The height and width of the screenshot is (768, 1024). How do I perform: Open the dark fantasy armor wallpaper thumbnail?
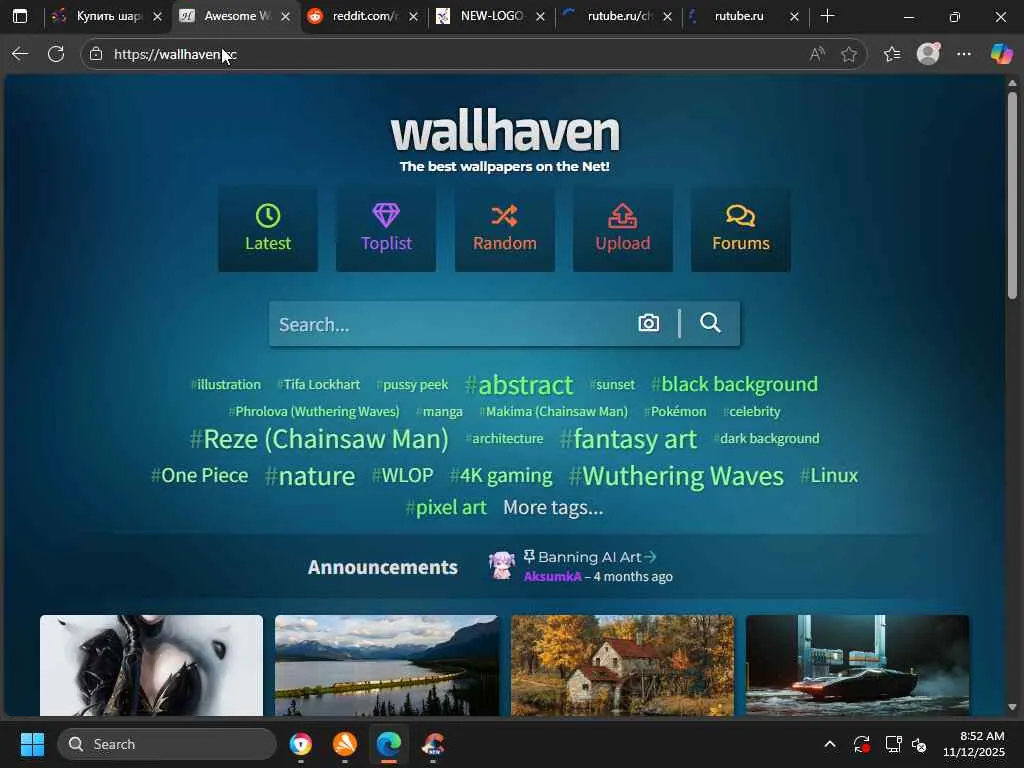152,665
